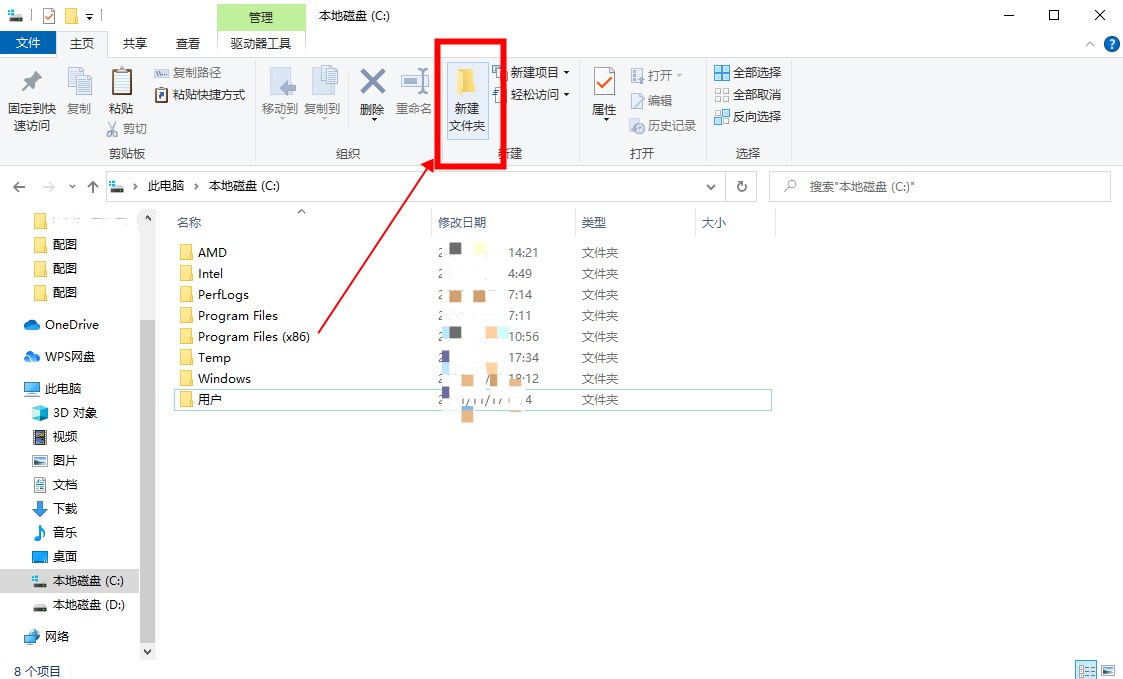
Task: Click 全部选择 (Select all) icon
Action: pos(722,73)
